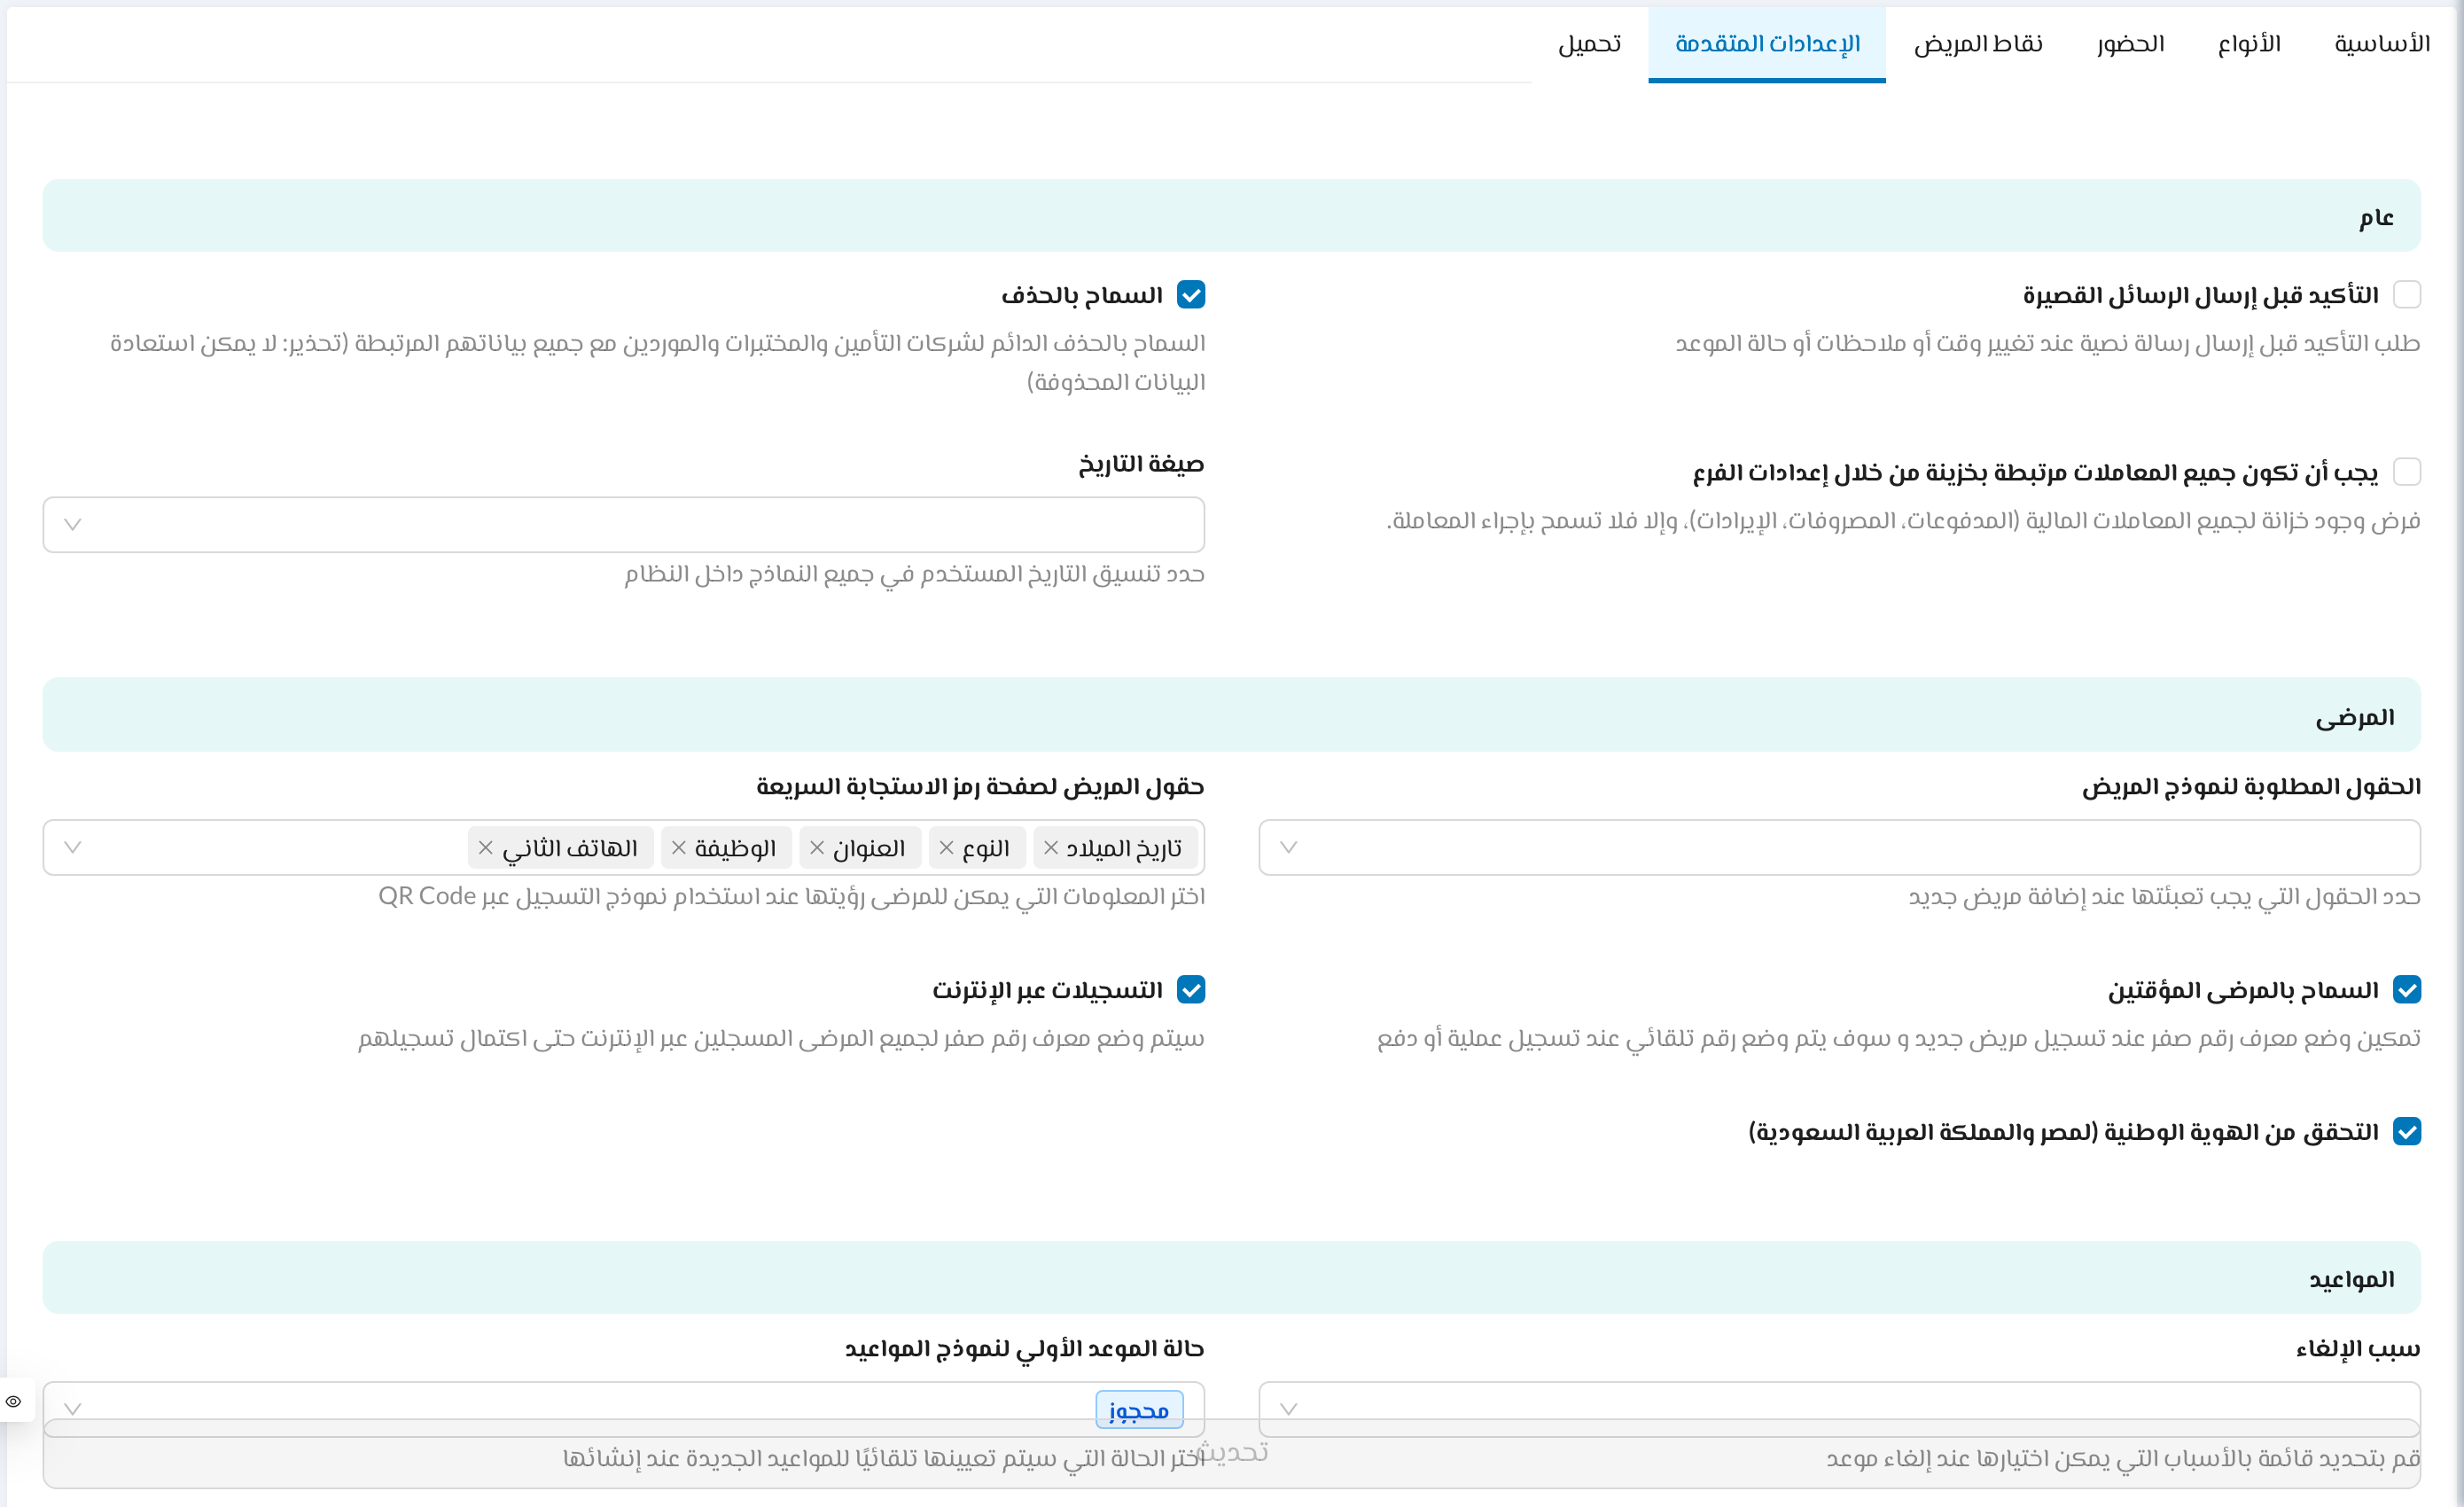Switch to the الأنواع tab
This screenshot has height=1507, width=2464.
coord(2249,44)
